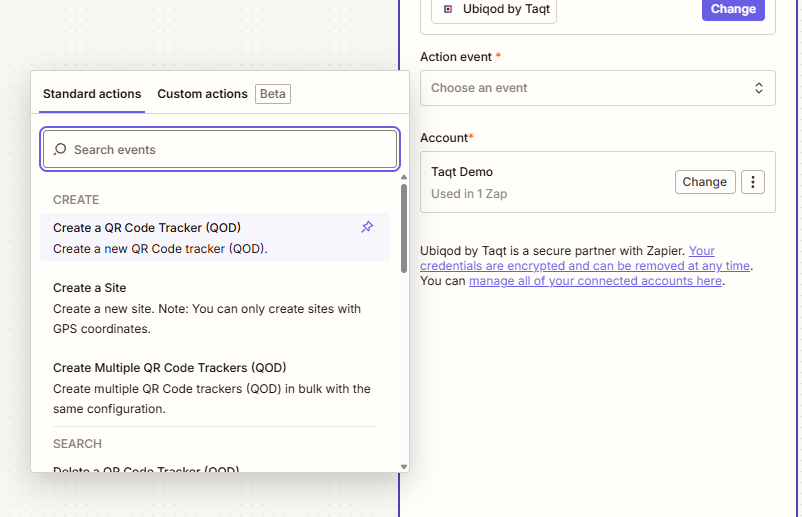802x517 pixels.
Task: Click the scrollbar down arrow
Action: (x=404, y=466)
